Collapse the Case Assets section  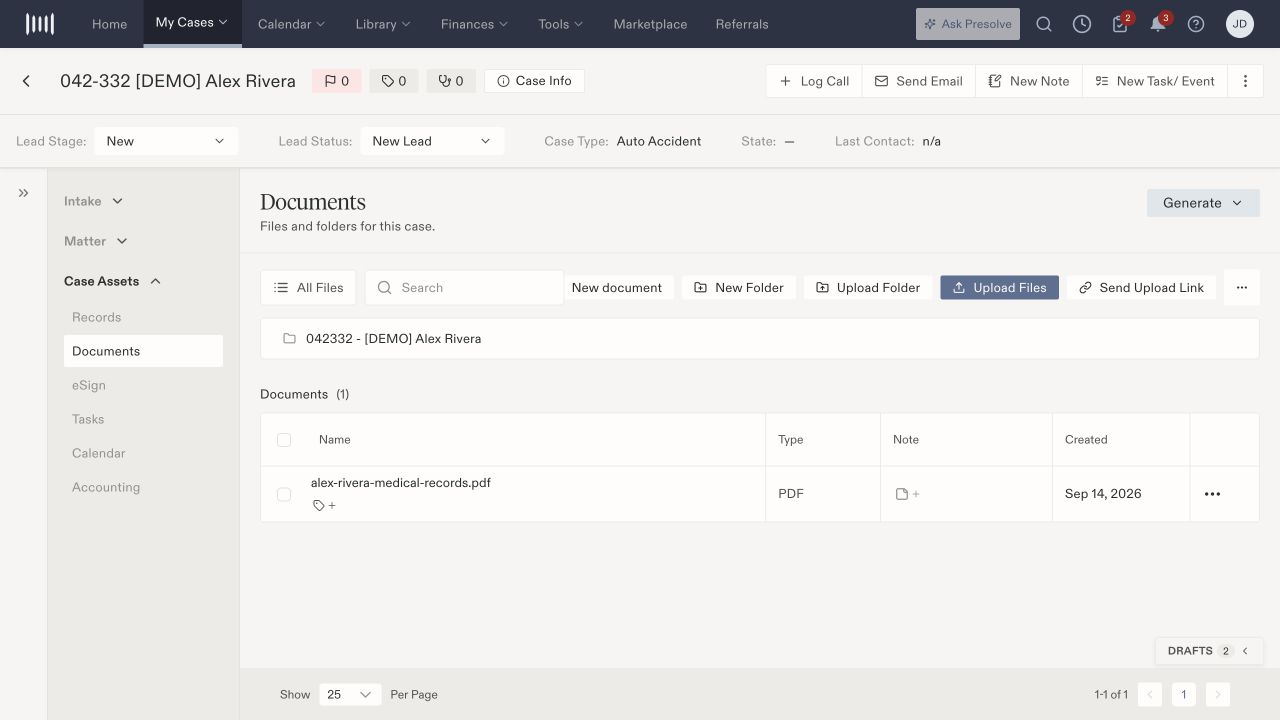point(112,281)
